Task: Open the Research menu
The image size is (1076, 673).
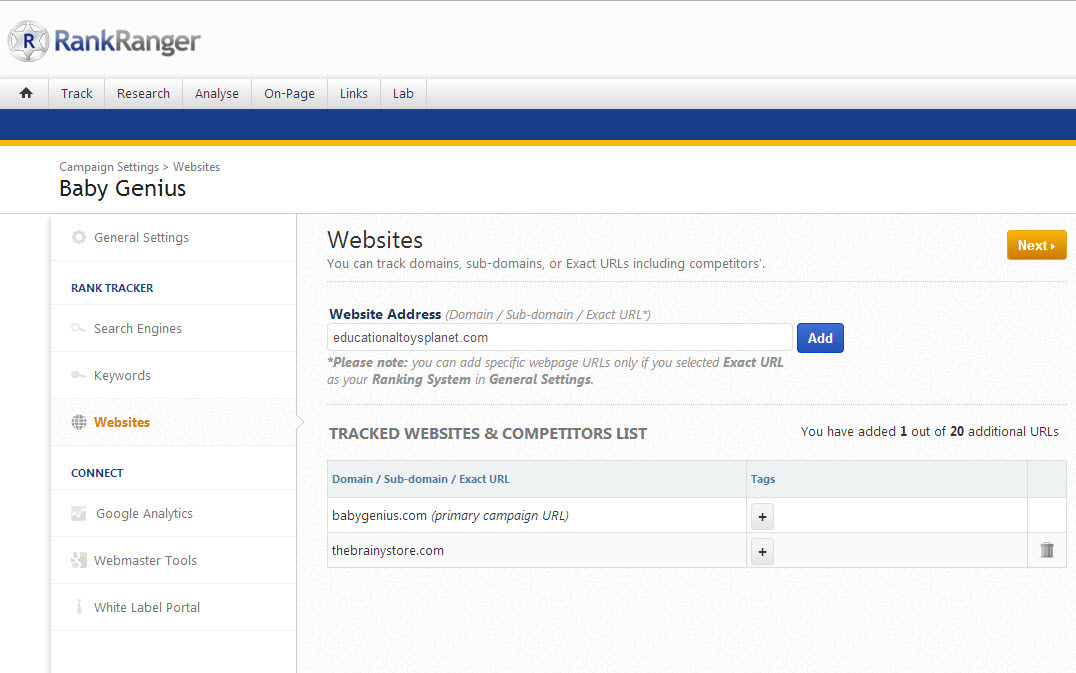Action: click(143, 93)
